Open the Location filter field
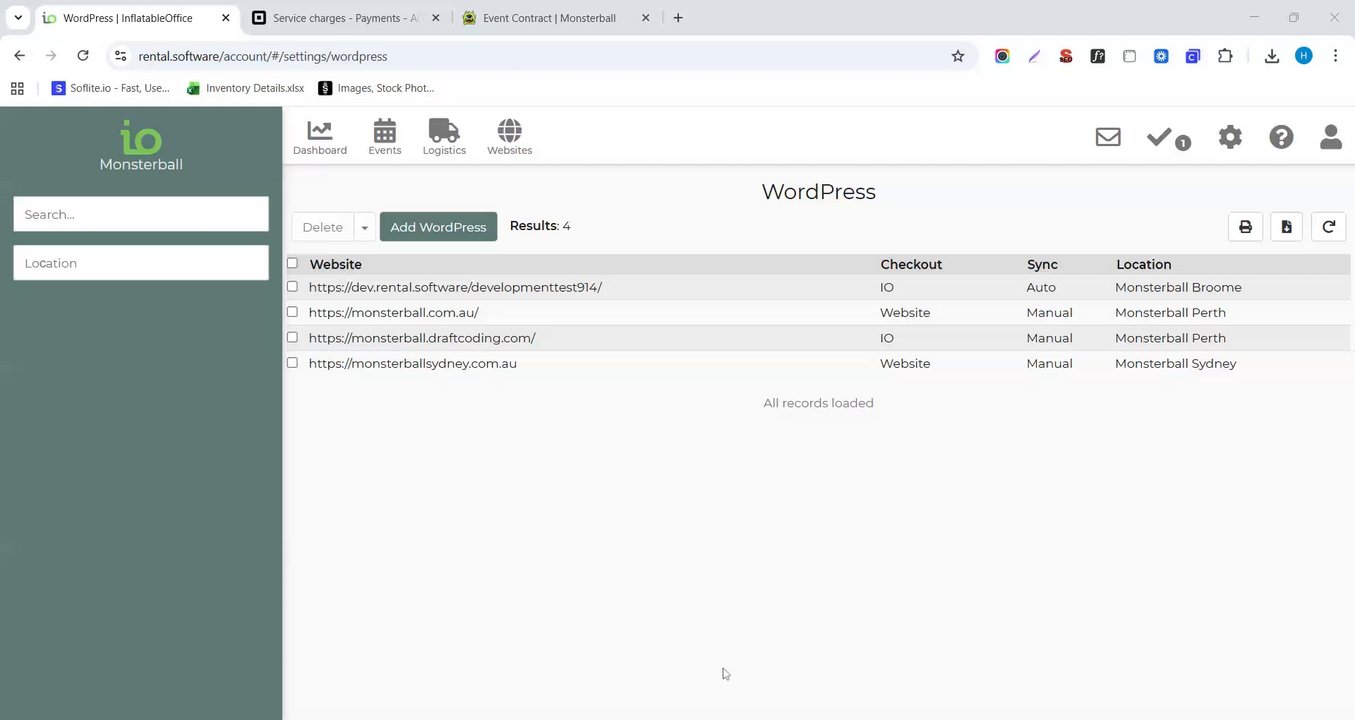1355x720 pixels. click(x=141, y=263)
